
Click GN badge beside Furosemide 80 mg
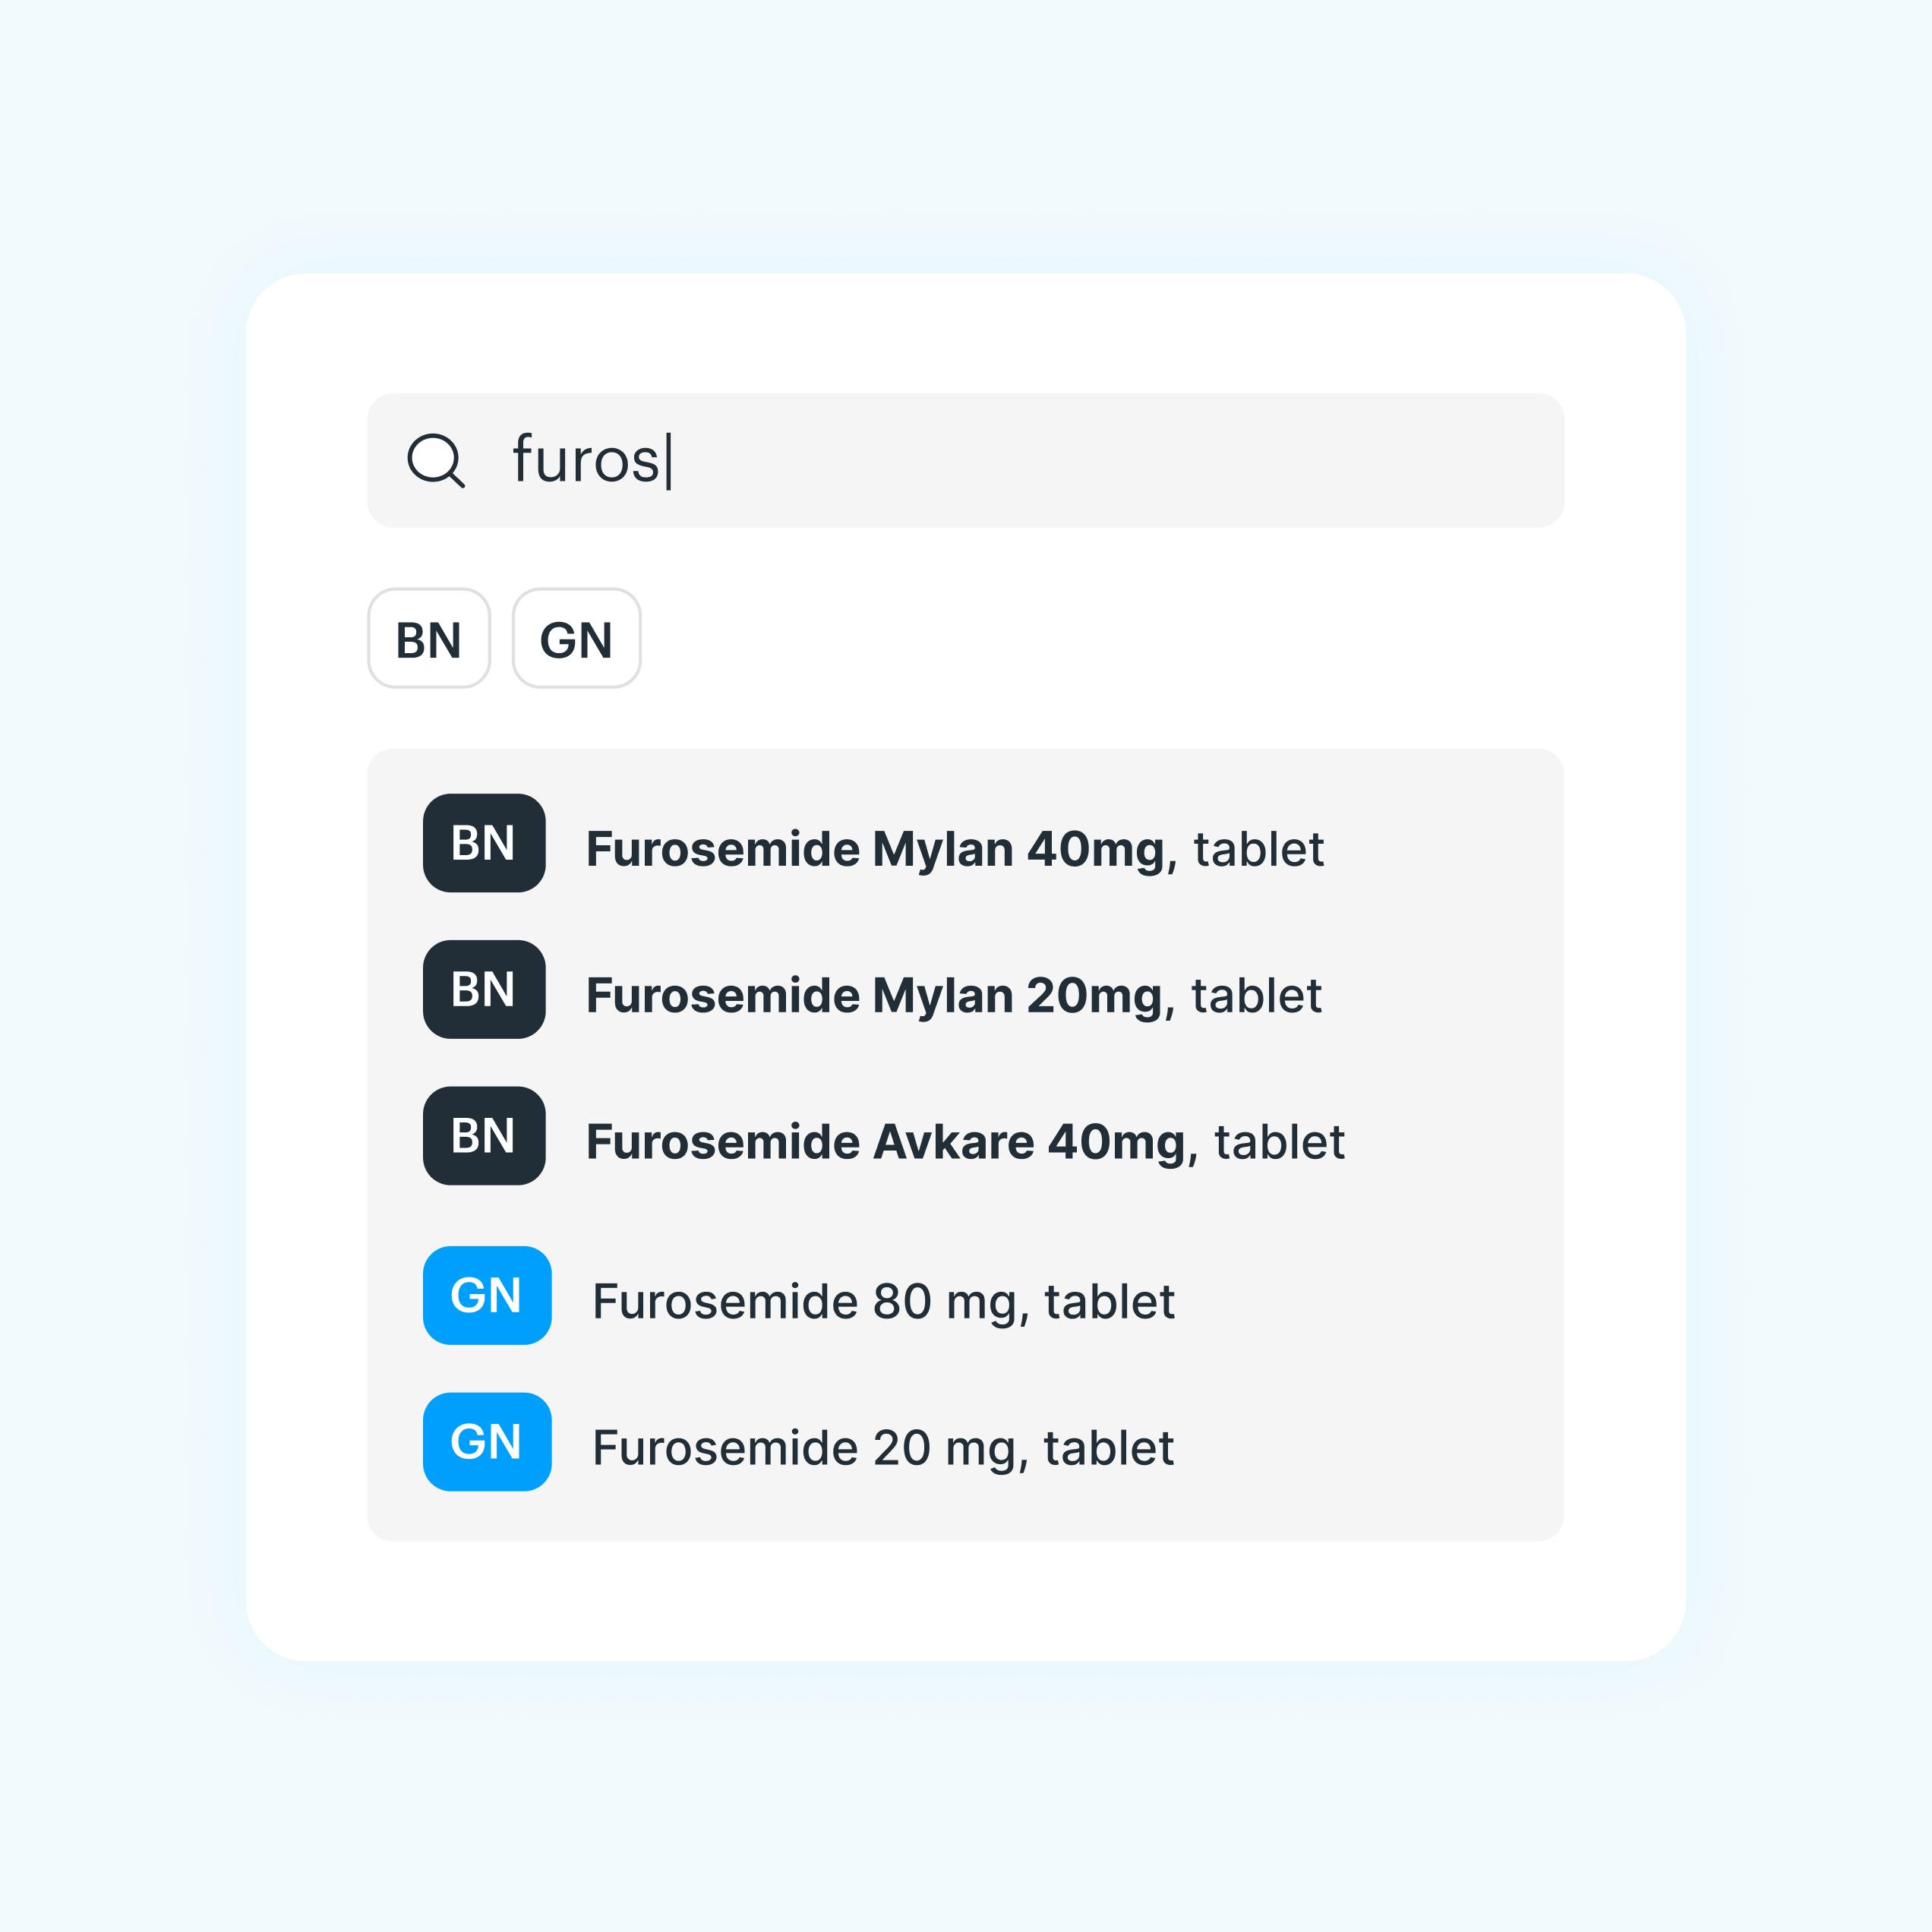coord(487,1295)
